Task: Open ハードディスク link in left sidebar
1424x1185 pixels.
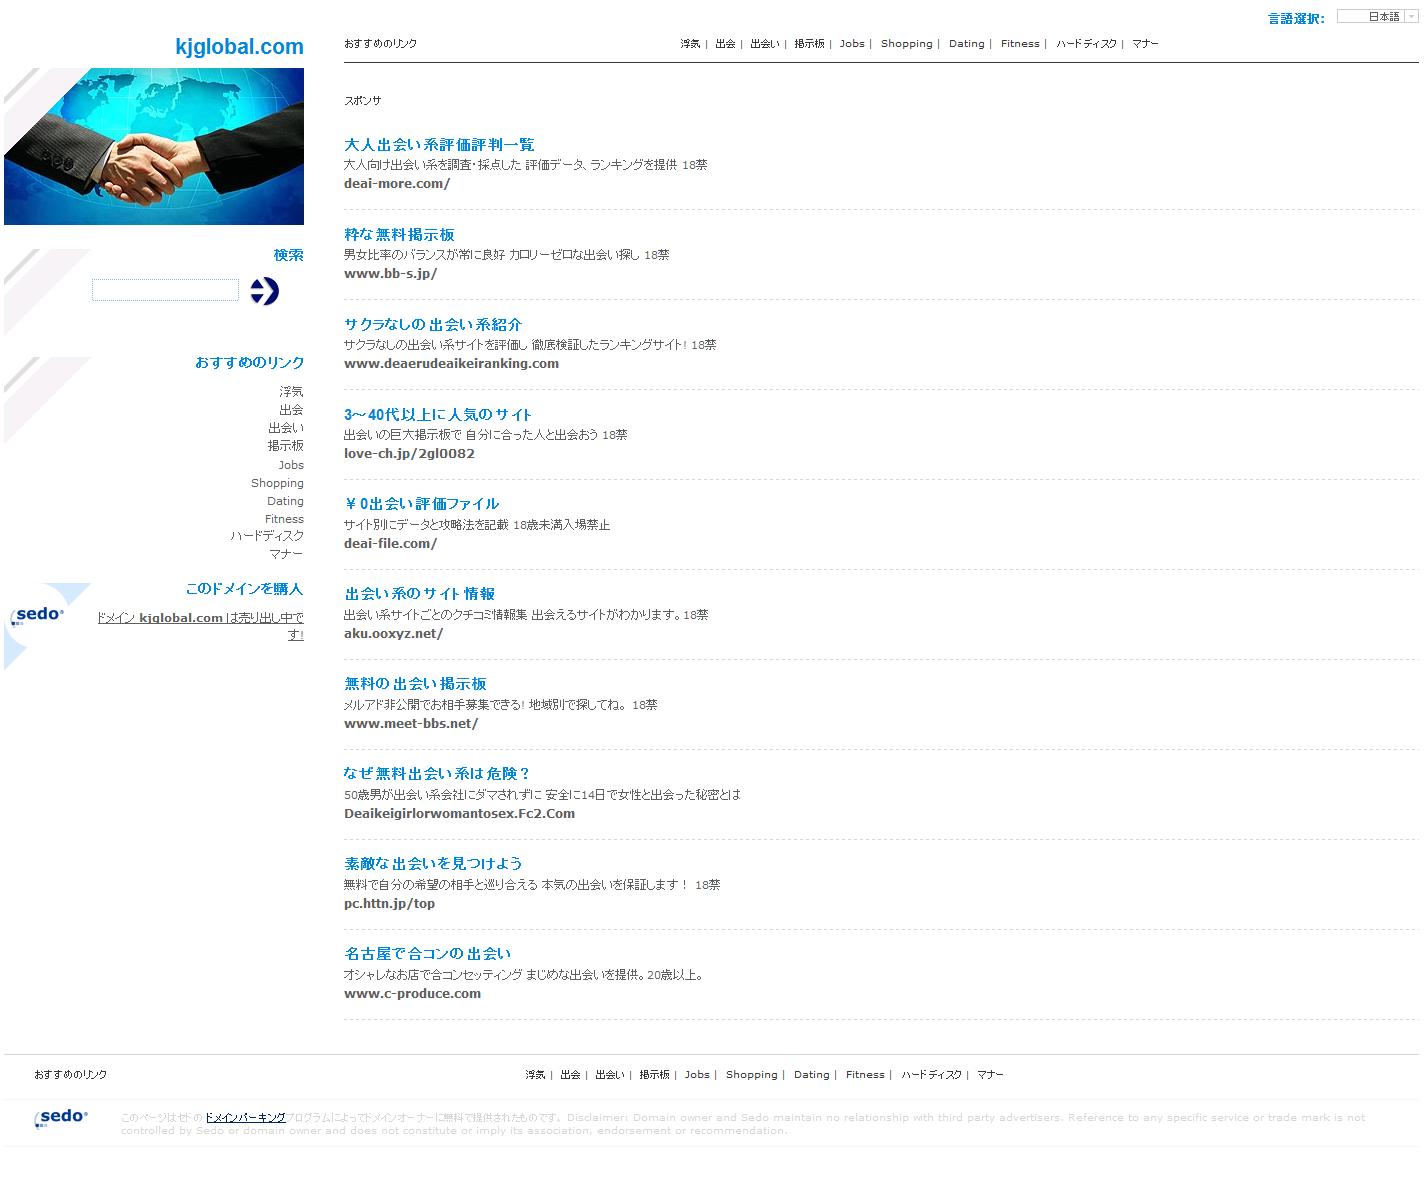Action: tap(267, 536)
